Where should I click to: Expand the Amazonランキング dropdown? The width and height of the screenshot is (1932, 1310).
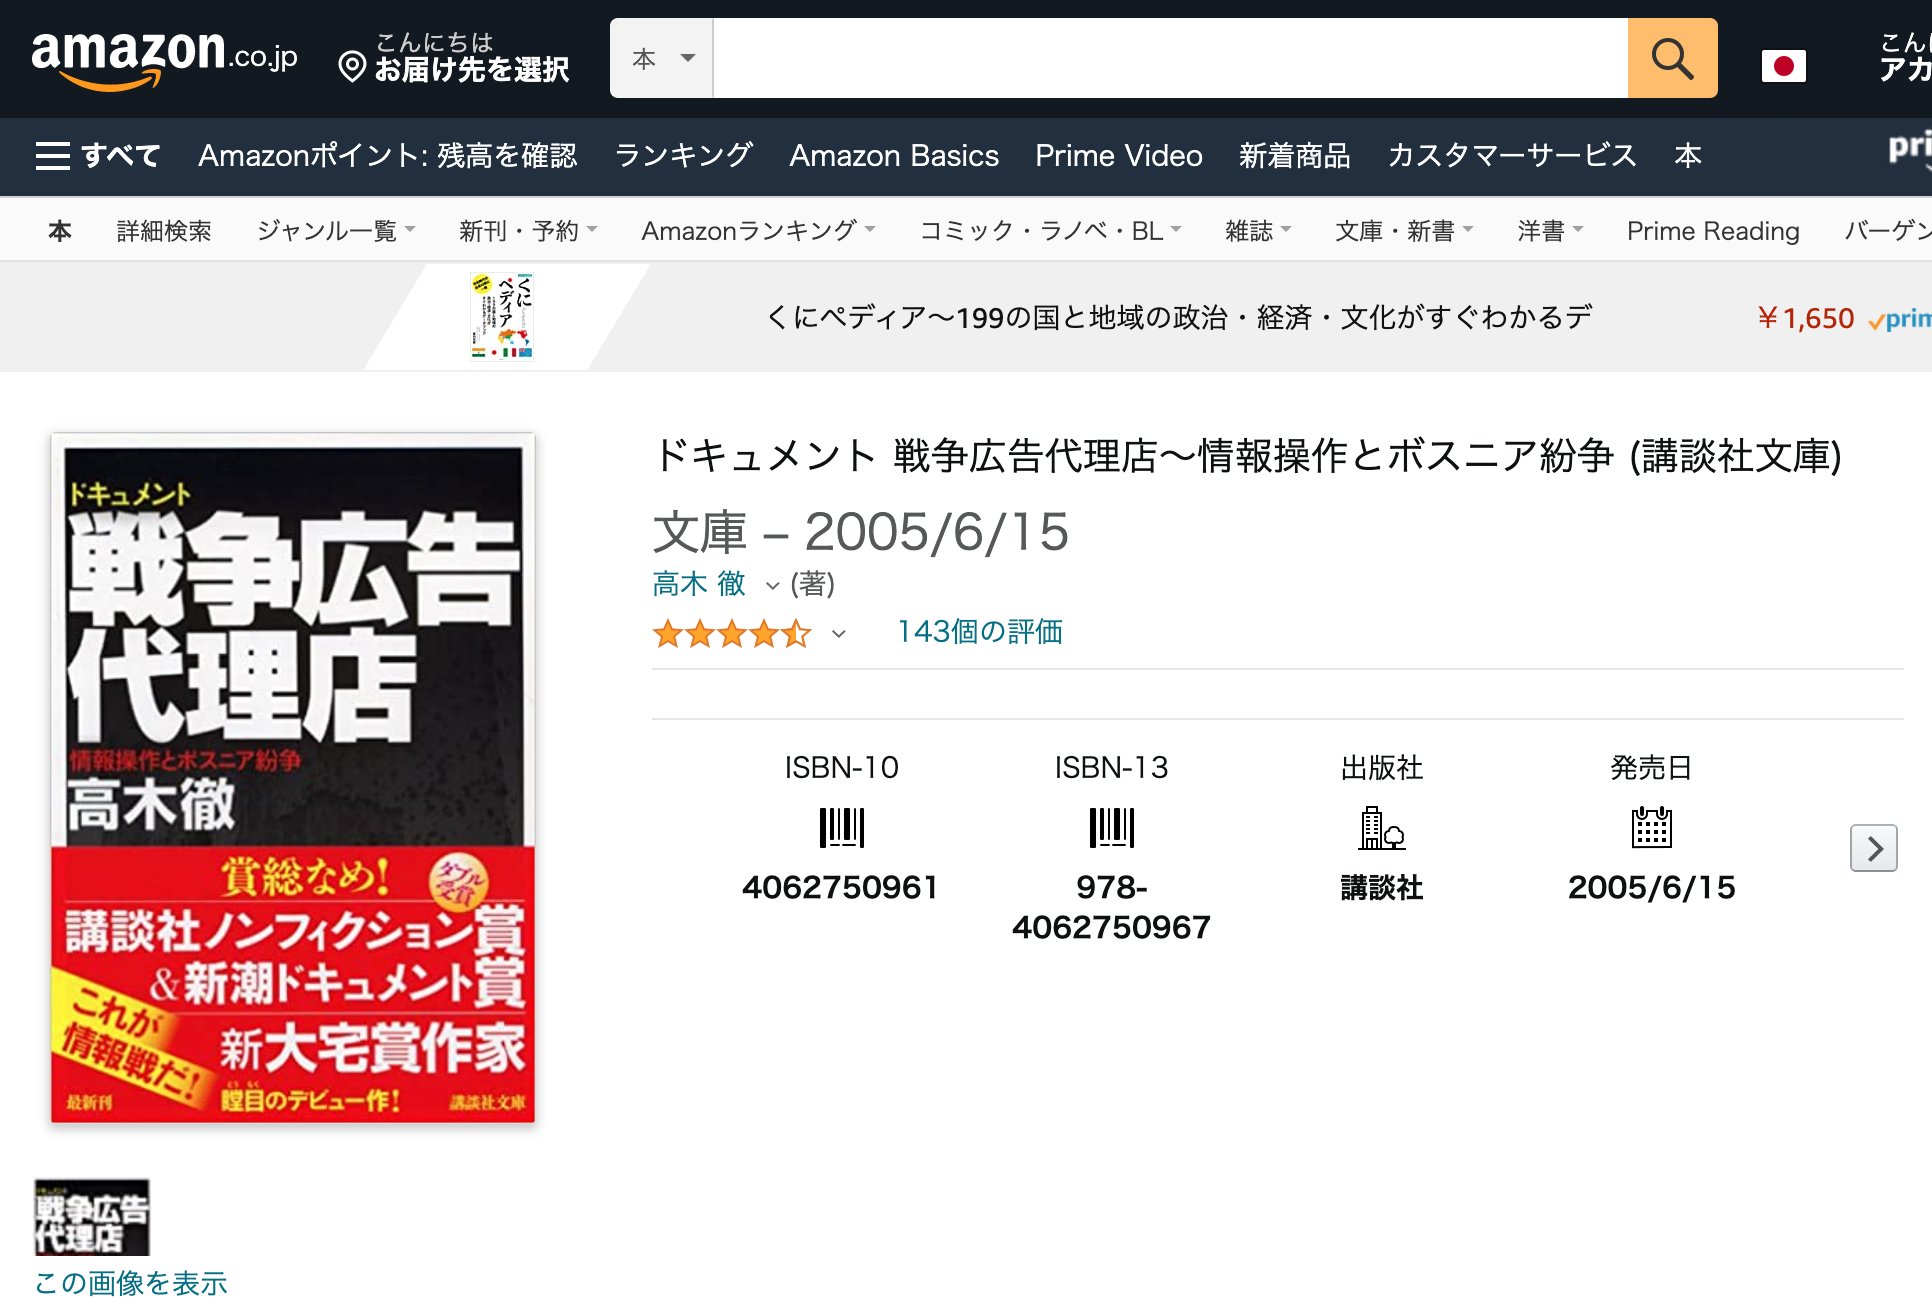(758, 231)
